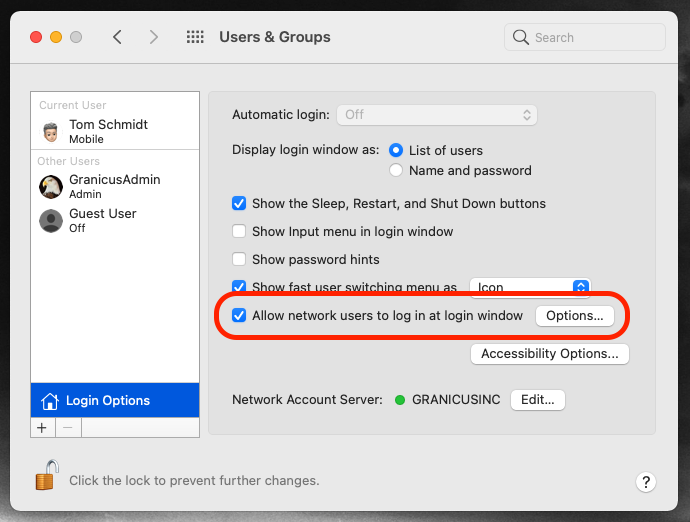Click the lock icon to prevent changes
Screen dimensions: 690x522
[45, 476]
